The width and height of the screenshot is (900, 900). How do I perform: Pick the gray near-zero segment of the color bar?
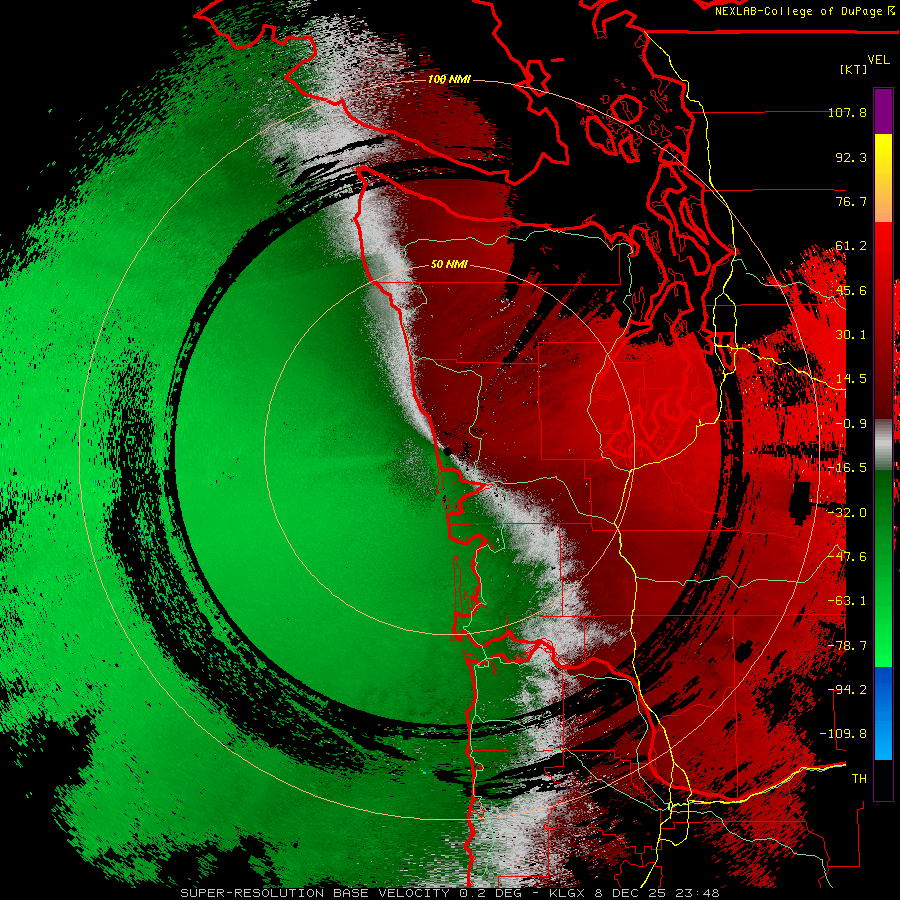[883, 445]
